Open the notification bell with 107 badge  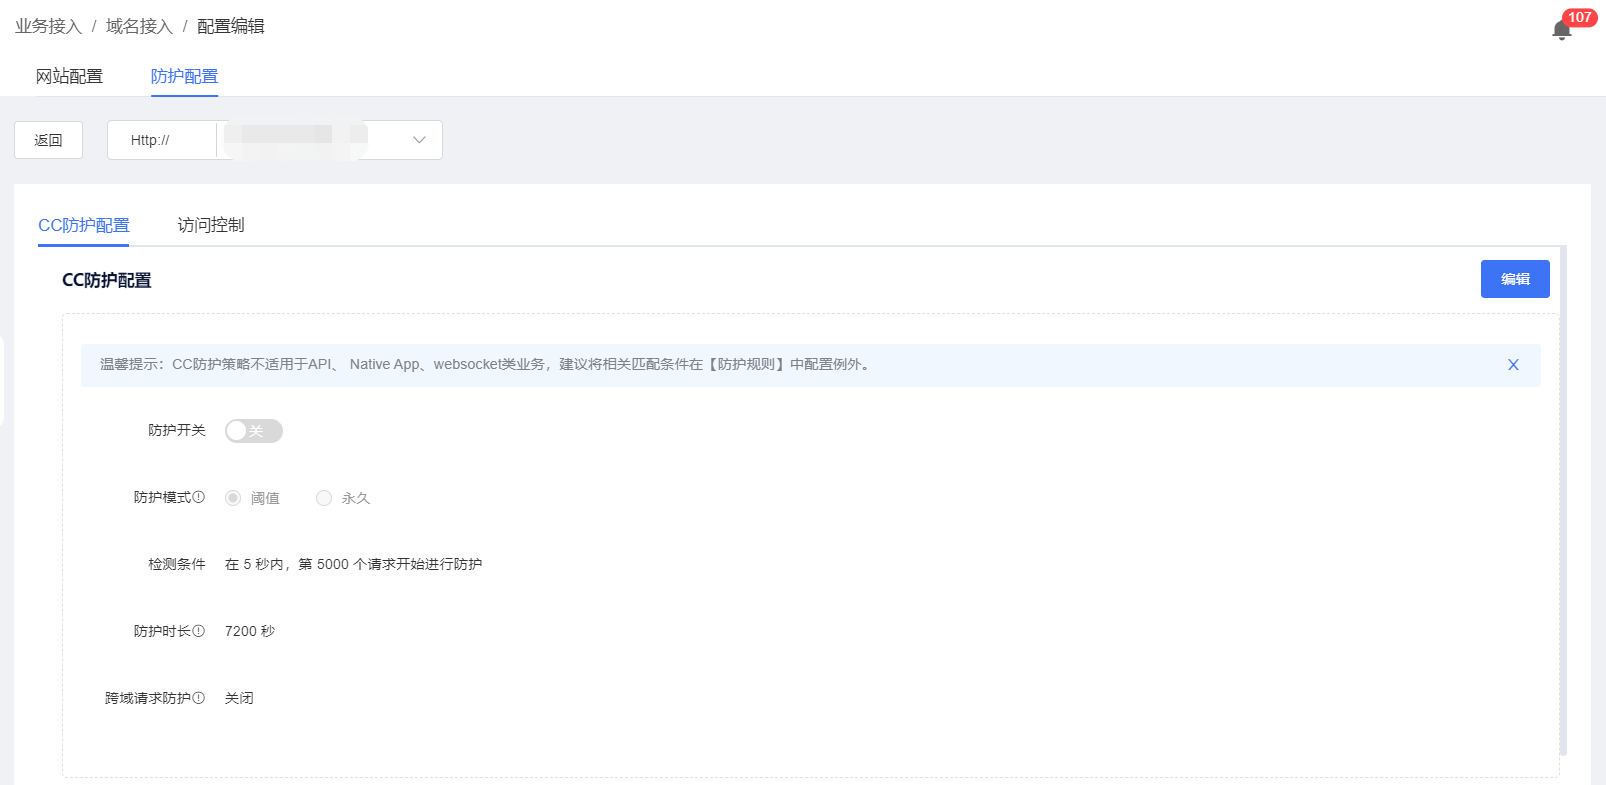[x=1562, y=30]
